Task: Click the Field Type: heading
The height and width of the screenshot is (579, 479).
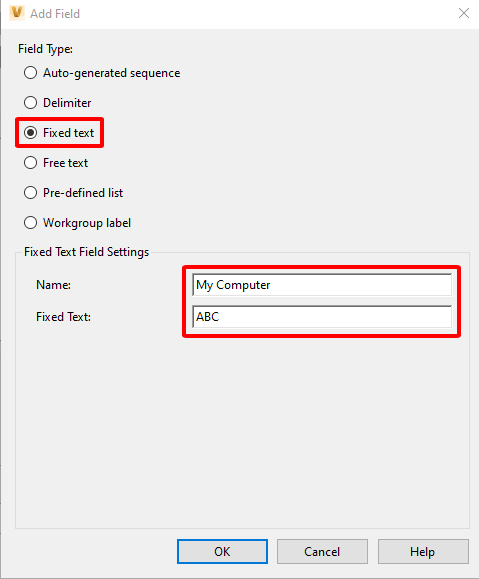Action: [45, 49]
